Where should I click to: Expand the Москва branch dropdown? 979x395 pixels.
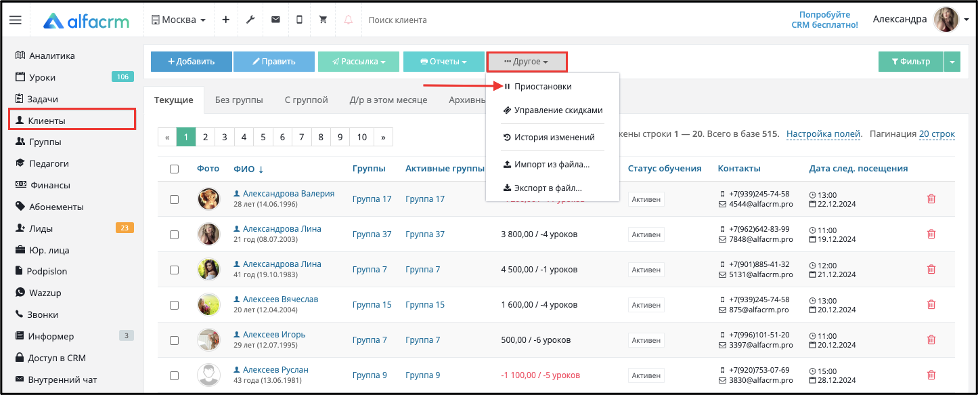pos(179,20)
